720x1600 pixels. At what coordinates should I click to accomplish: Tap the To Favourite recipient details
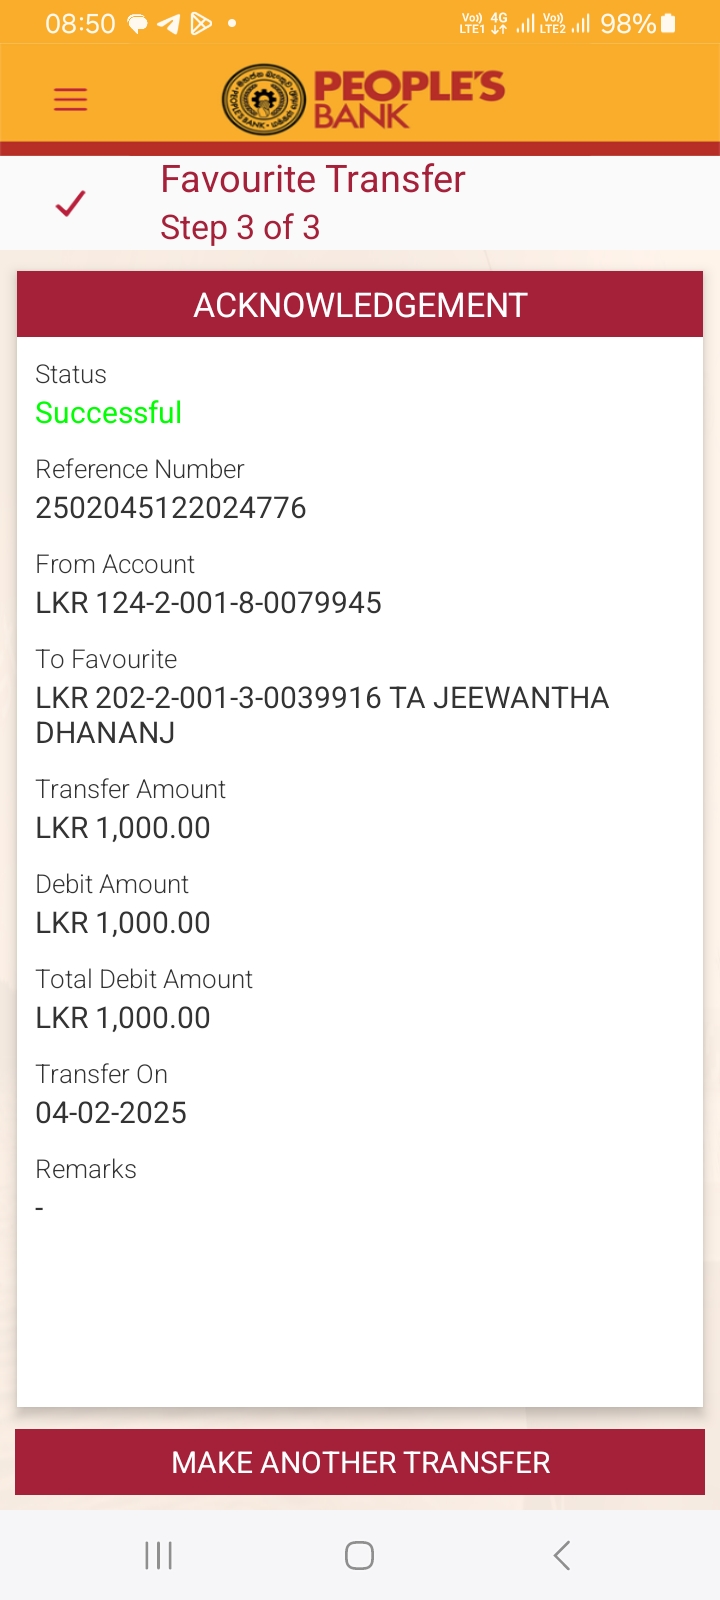coord(322,715)
